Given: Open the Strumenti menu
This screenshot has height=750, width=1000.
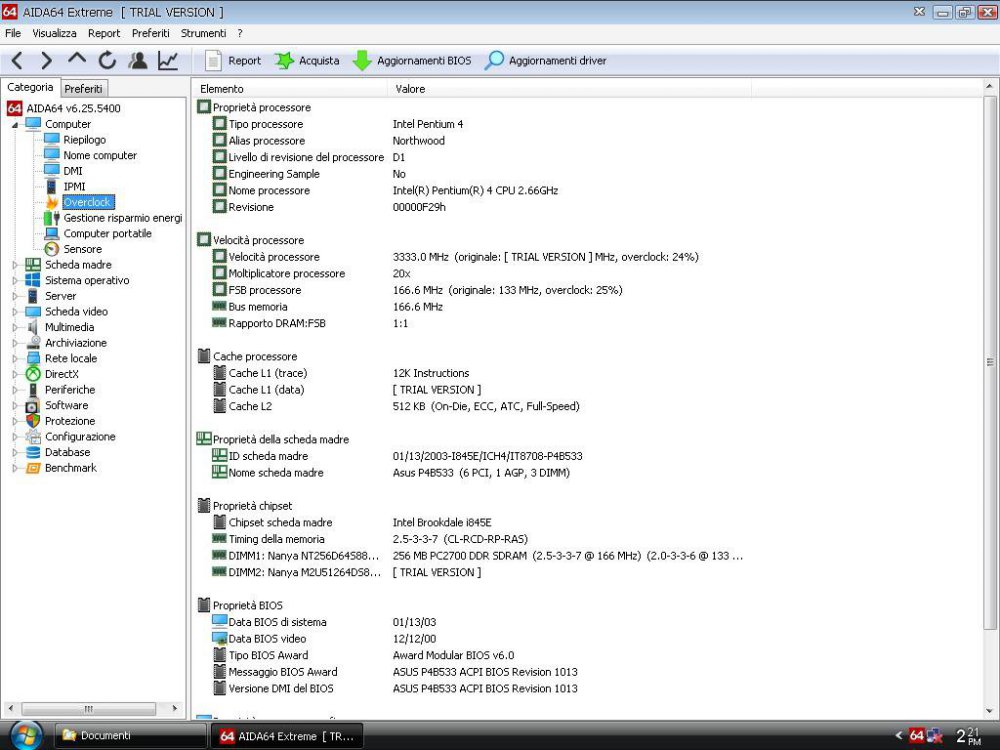Looking at the screenshot, I should tap(203, 32).
